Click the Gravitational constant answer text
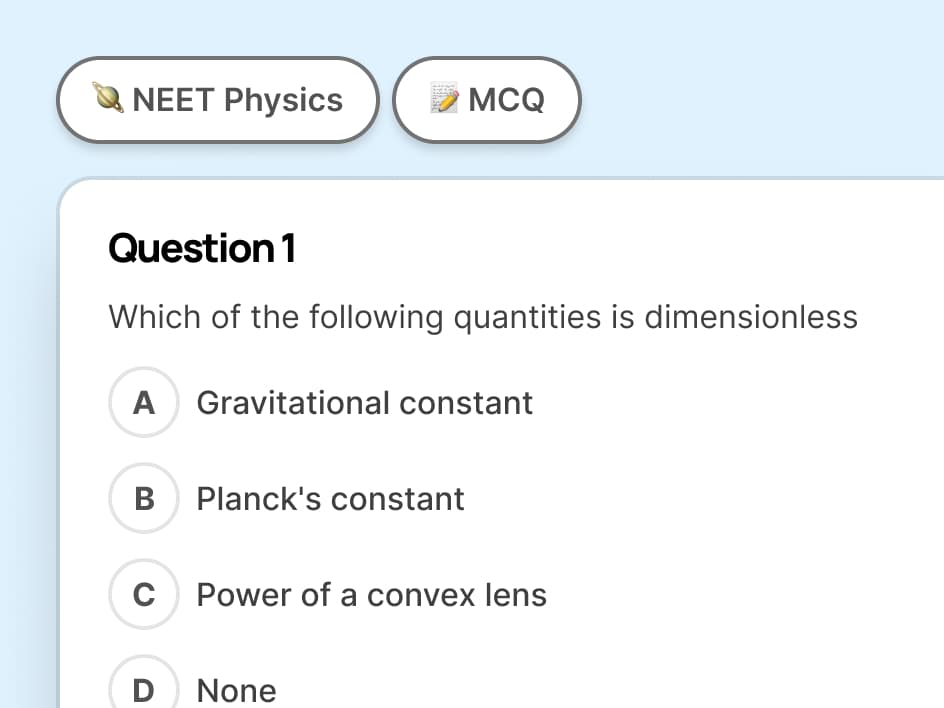The height and width of the screenshot is (708, 944). (x=365, y=403)
